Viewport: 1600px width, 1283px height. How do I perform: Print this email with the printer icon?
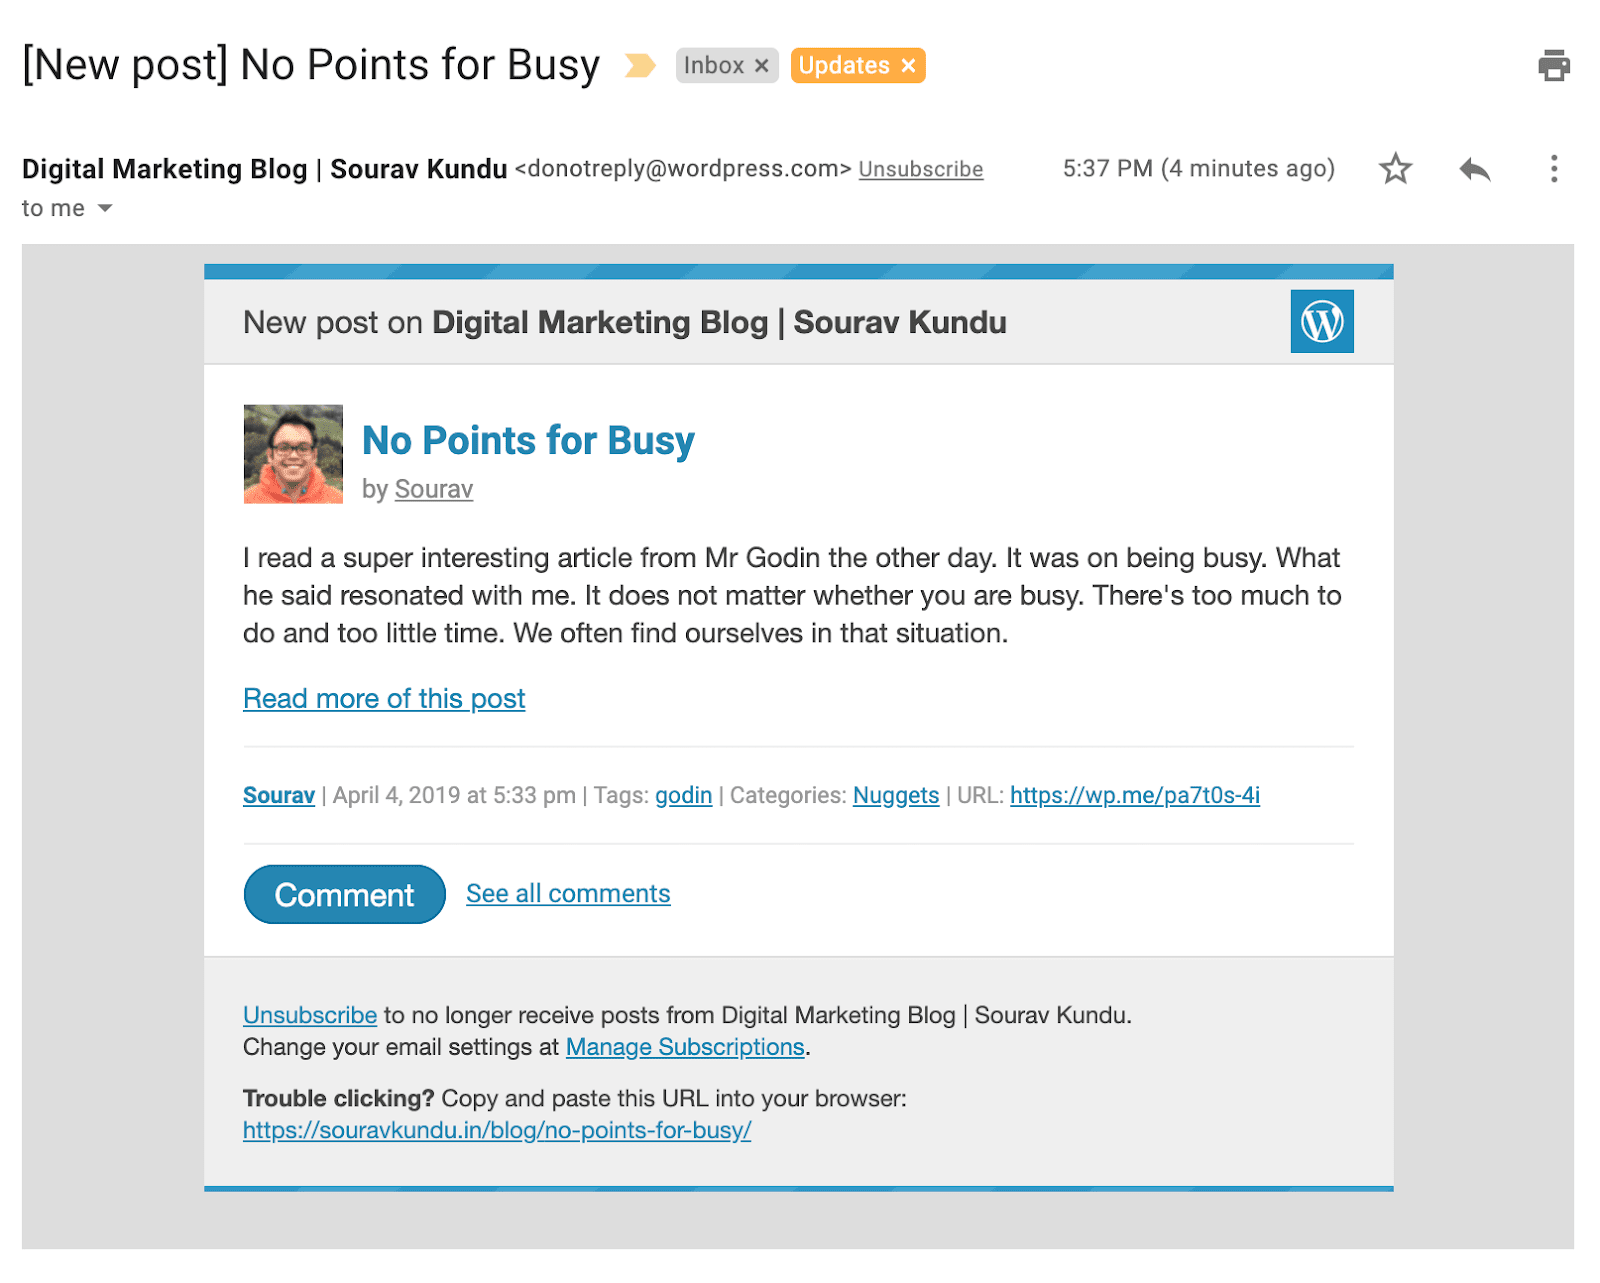coord(1553,66)
